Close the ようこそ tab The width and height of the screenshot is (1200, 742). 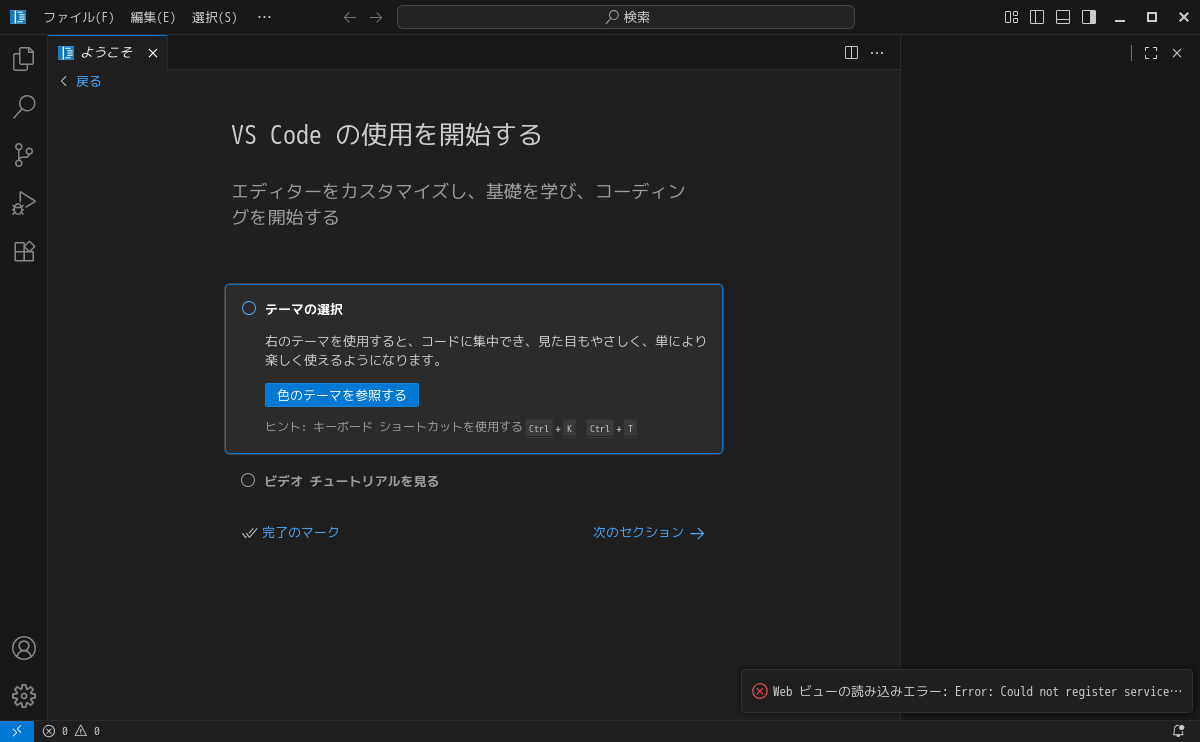(x=153, y=53)
